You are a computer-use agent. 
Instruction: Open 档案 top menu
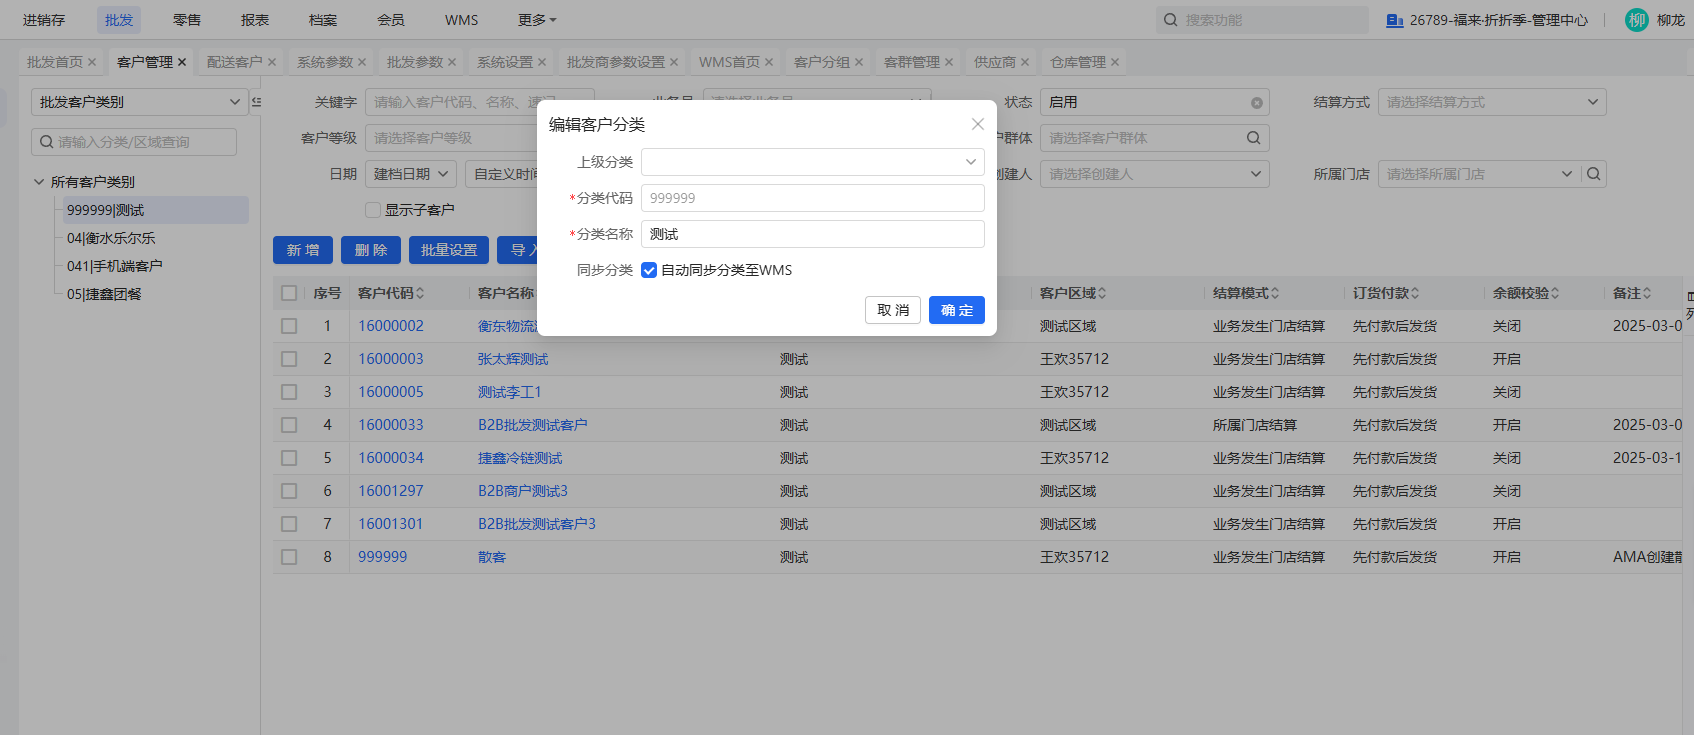(x=323, y=20)
